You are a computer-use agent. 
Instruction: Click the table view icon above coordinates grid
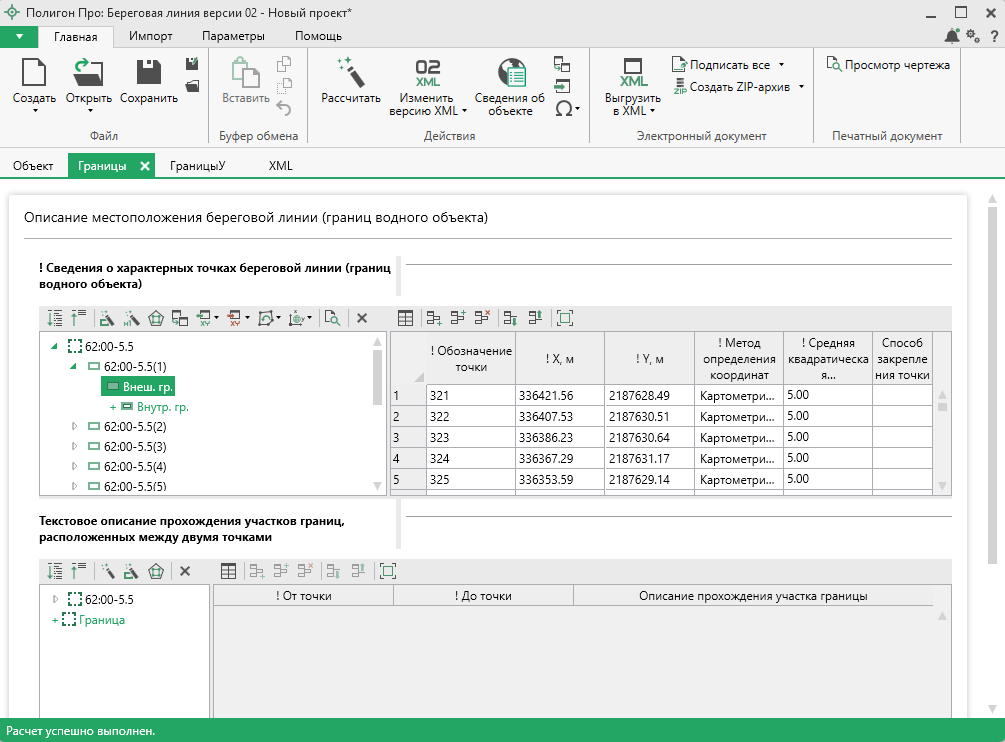405,318
